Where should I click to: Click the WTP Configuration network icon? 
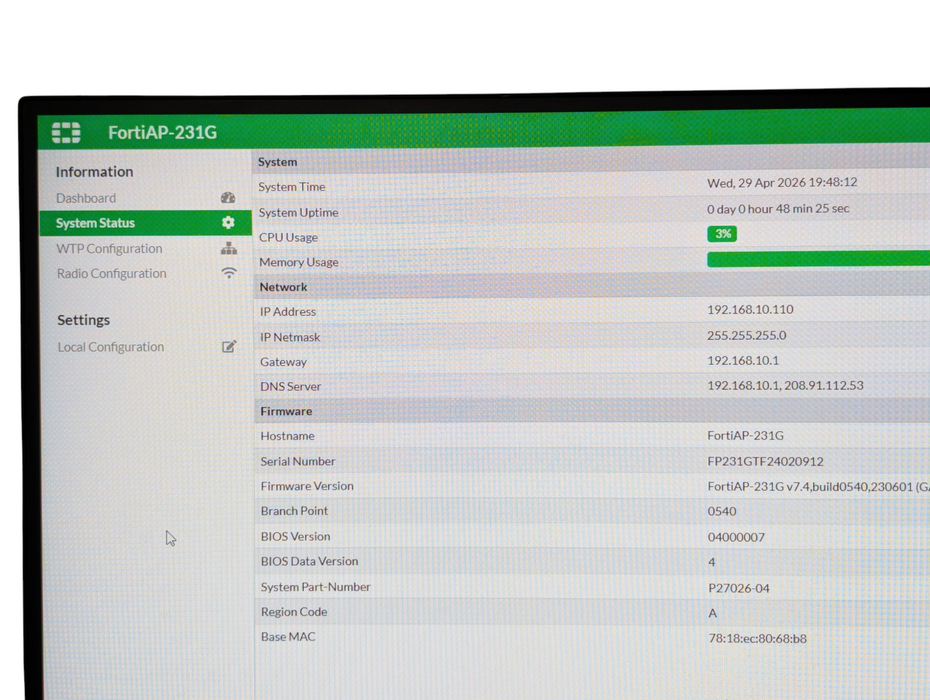point(229,248)
